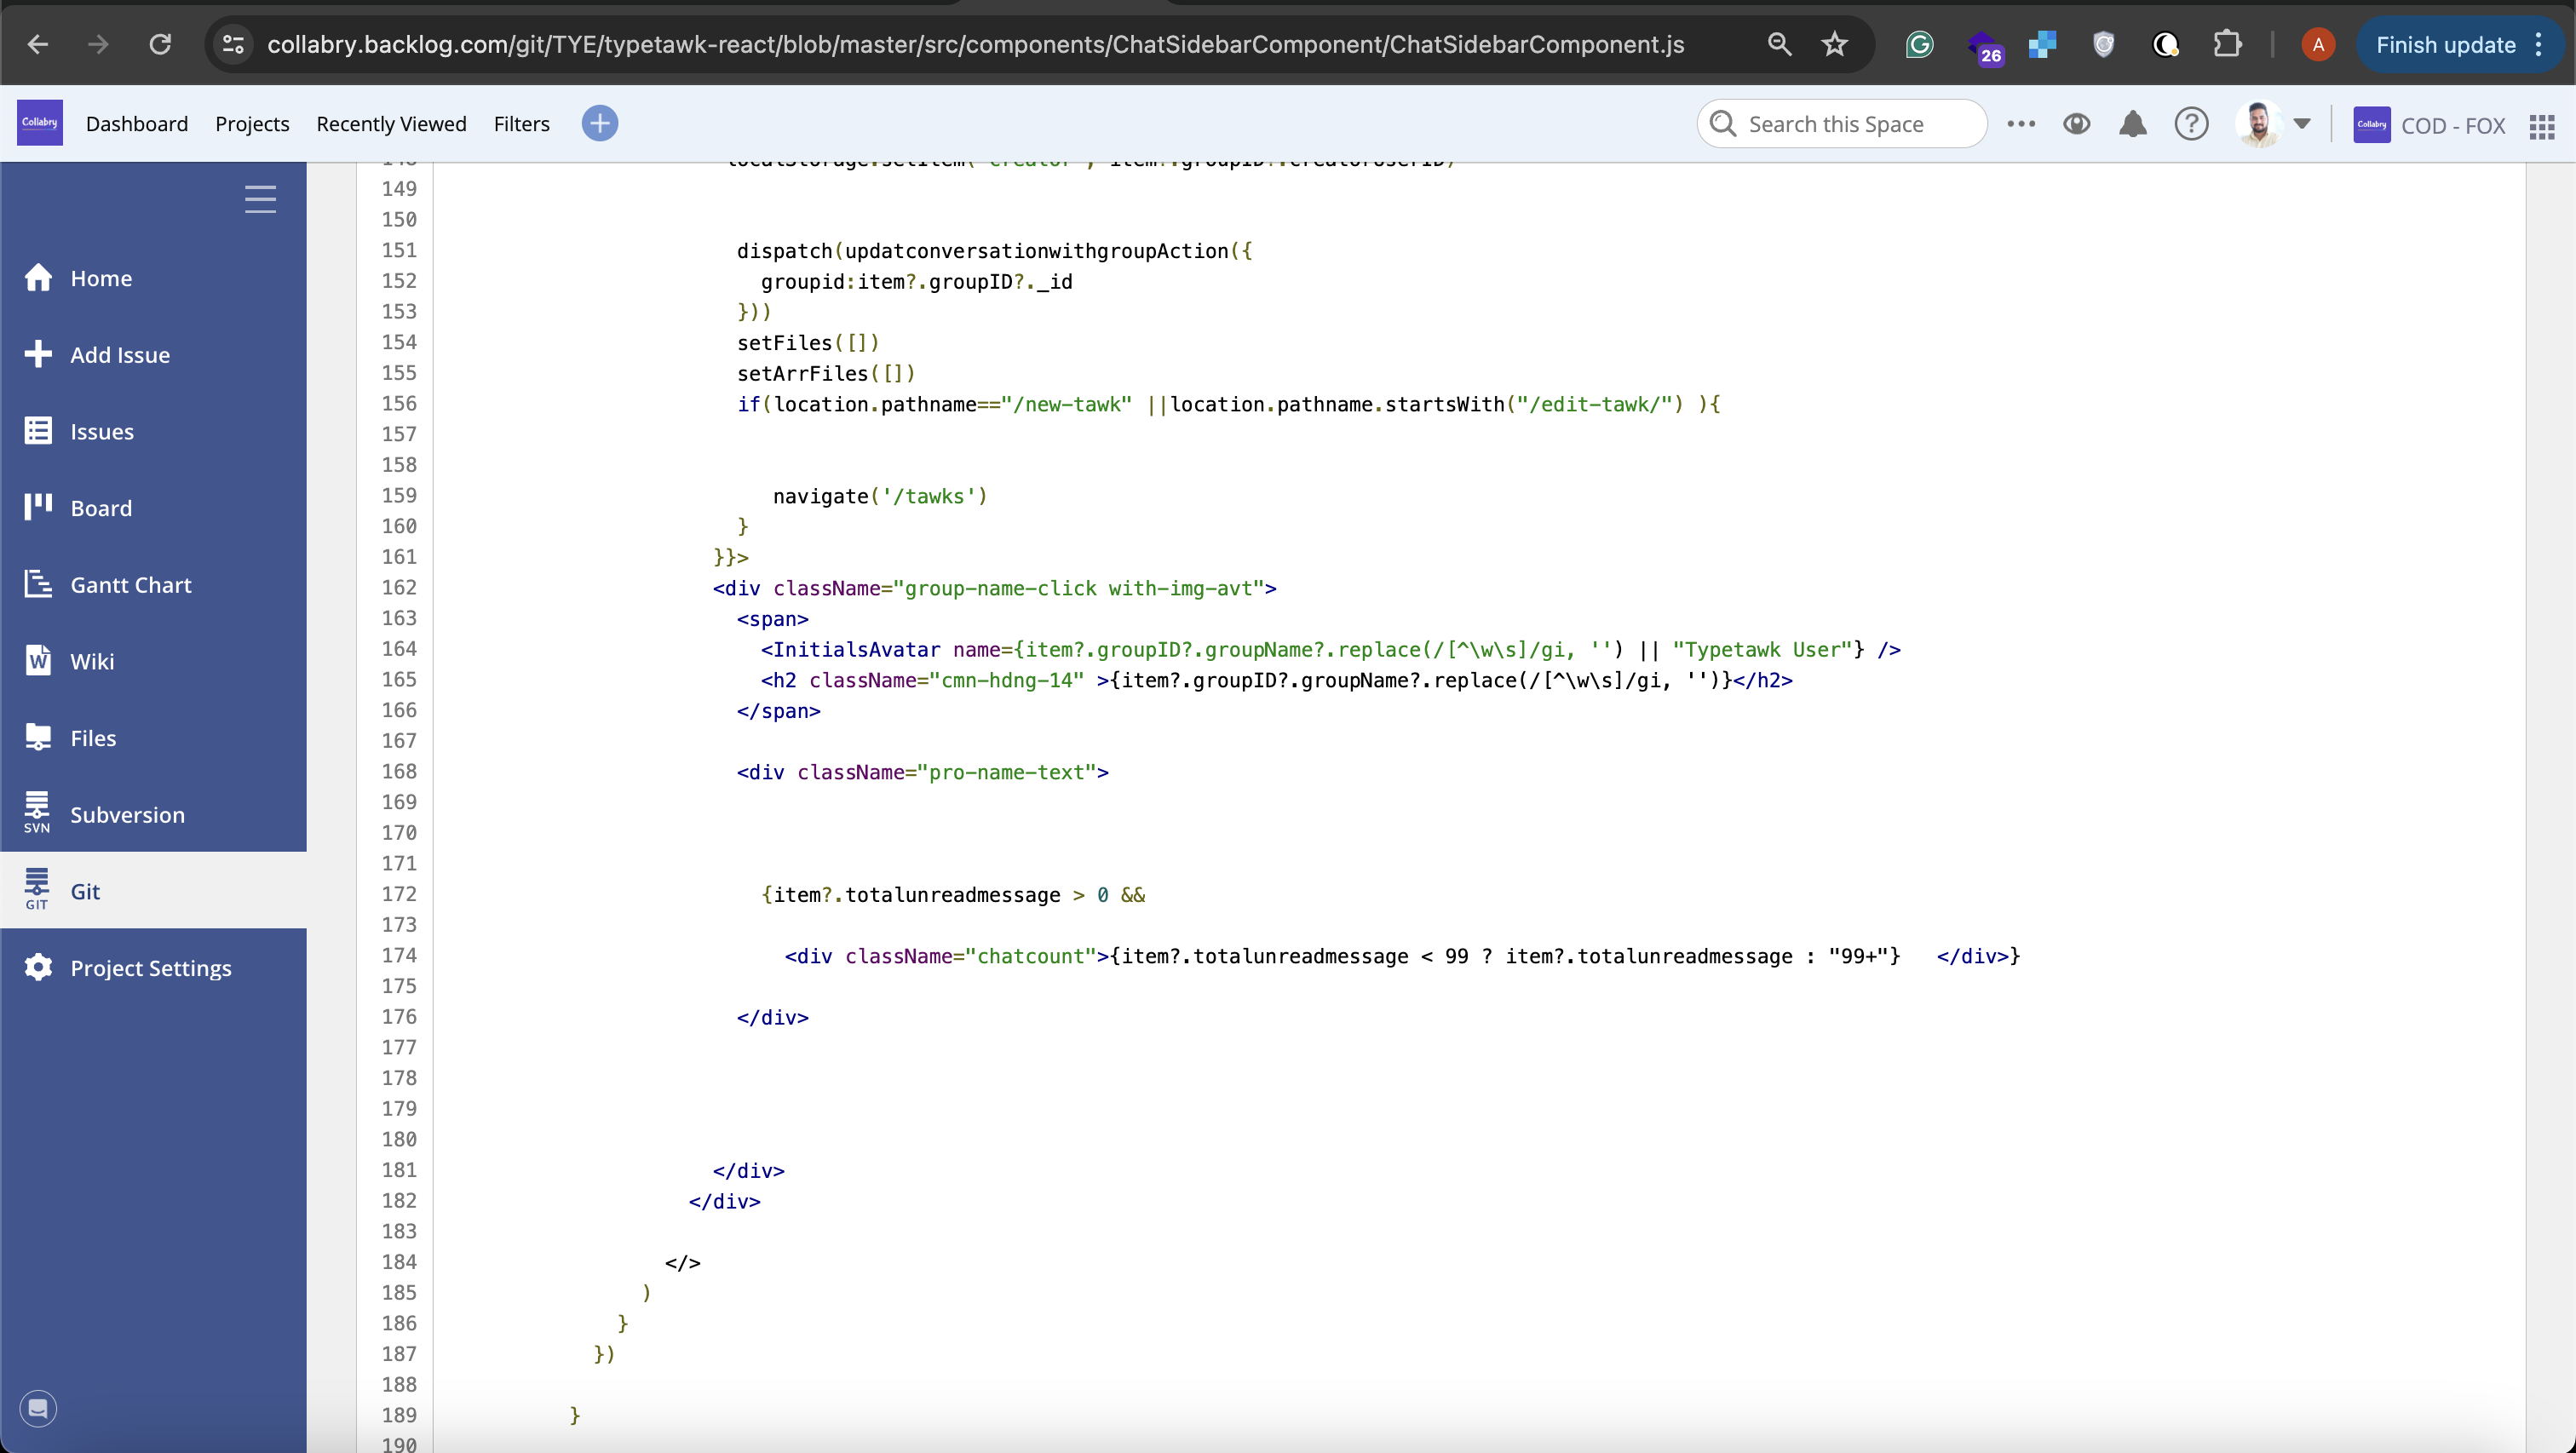Open Subversion in the sidebar
2576x1453 pixels.
(153, 814)
